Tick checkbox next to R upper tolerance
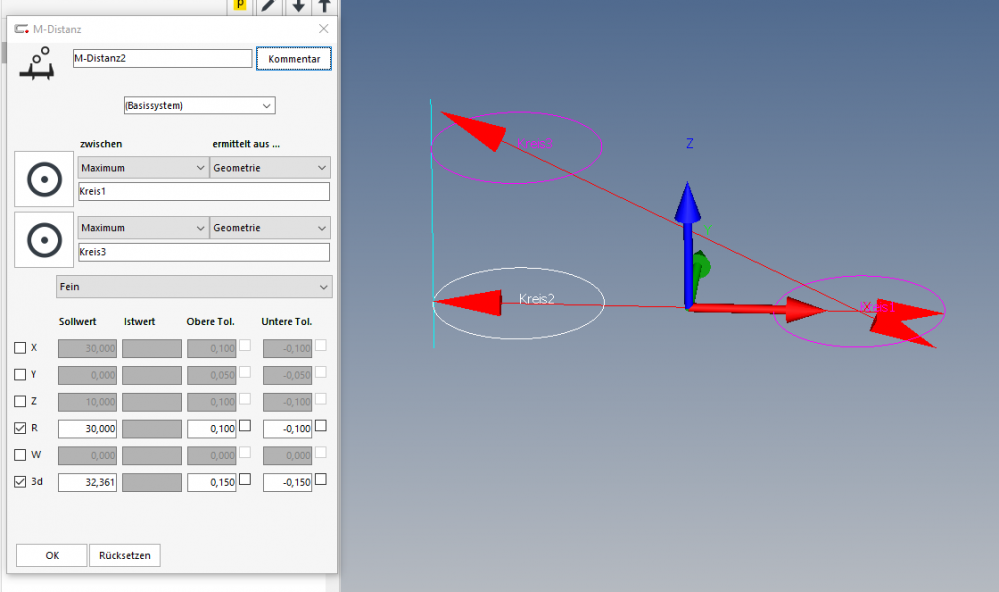999x592 pixels. click(x=245, y=425)
